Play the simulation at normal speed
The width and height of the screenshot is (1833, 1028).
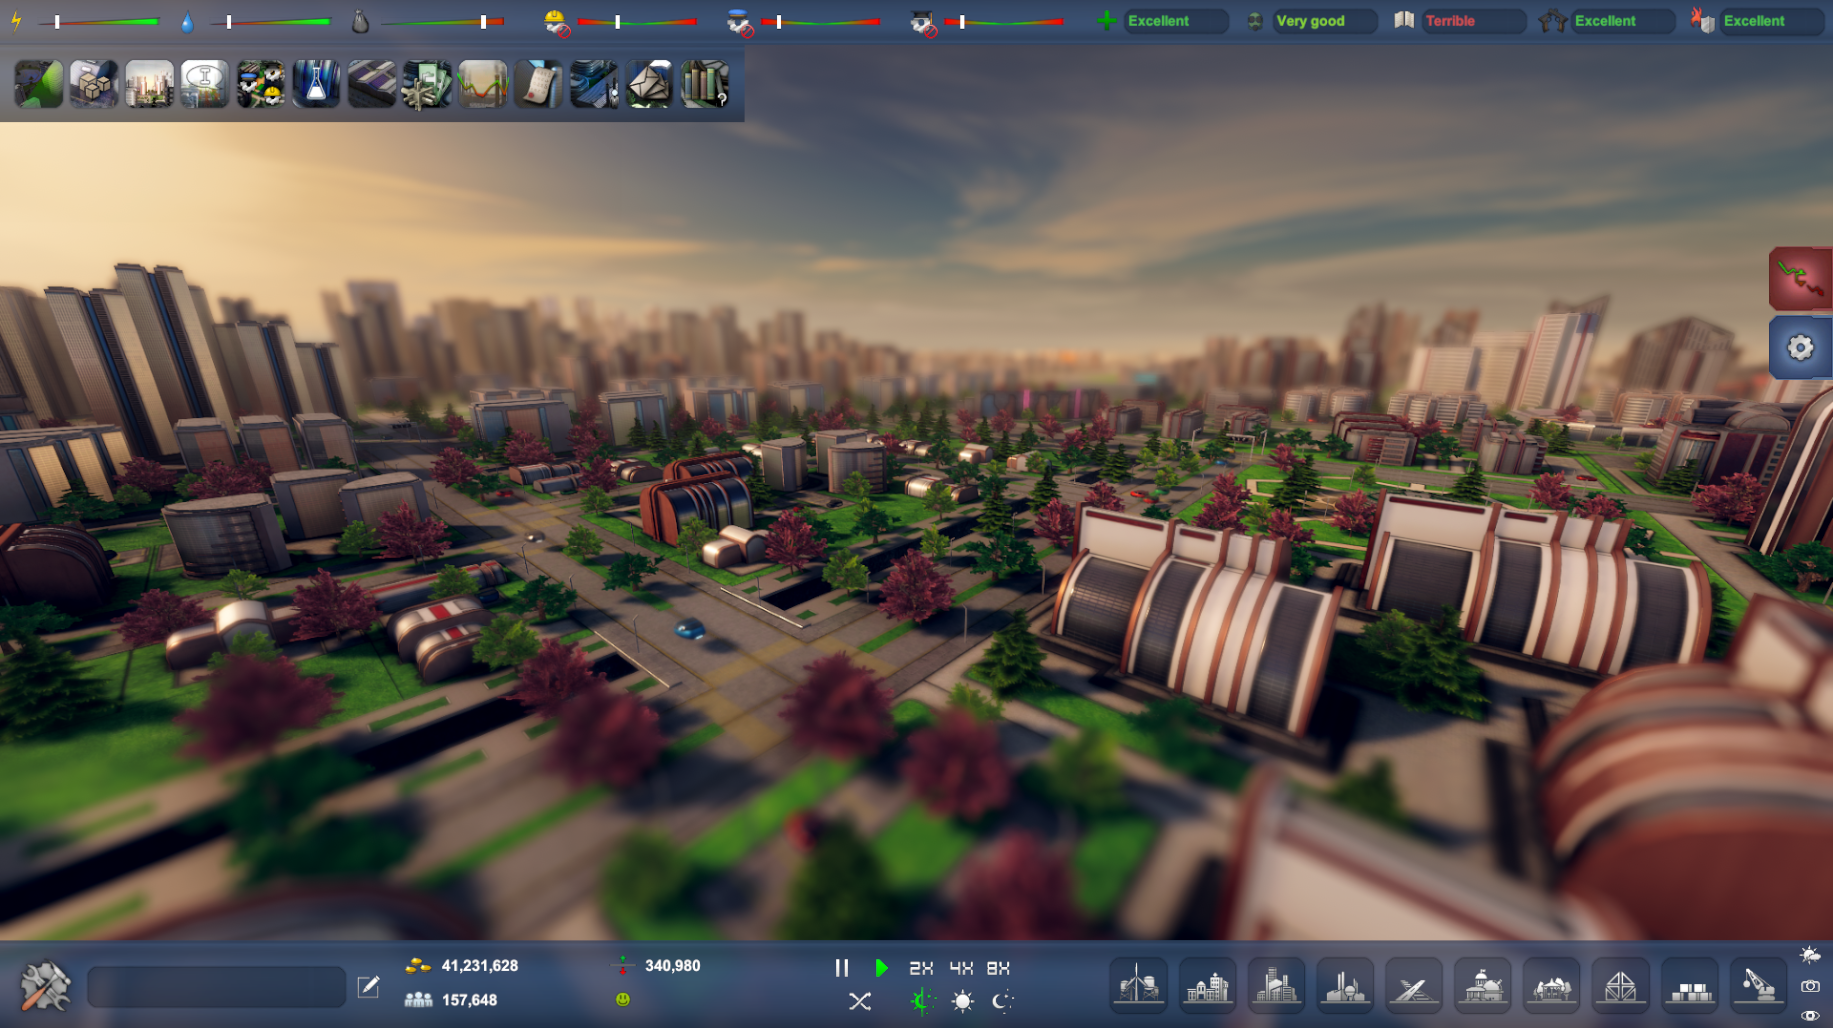coord(881,968)
